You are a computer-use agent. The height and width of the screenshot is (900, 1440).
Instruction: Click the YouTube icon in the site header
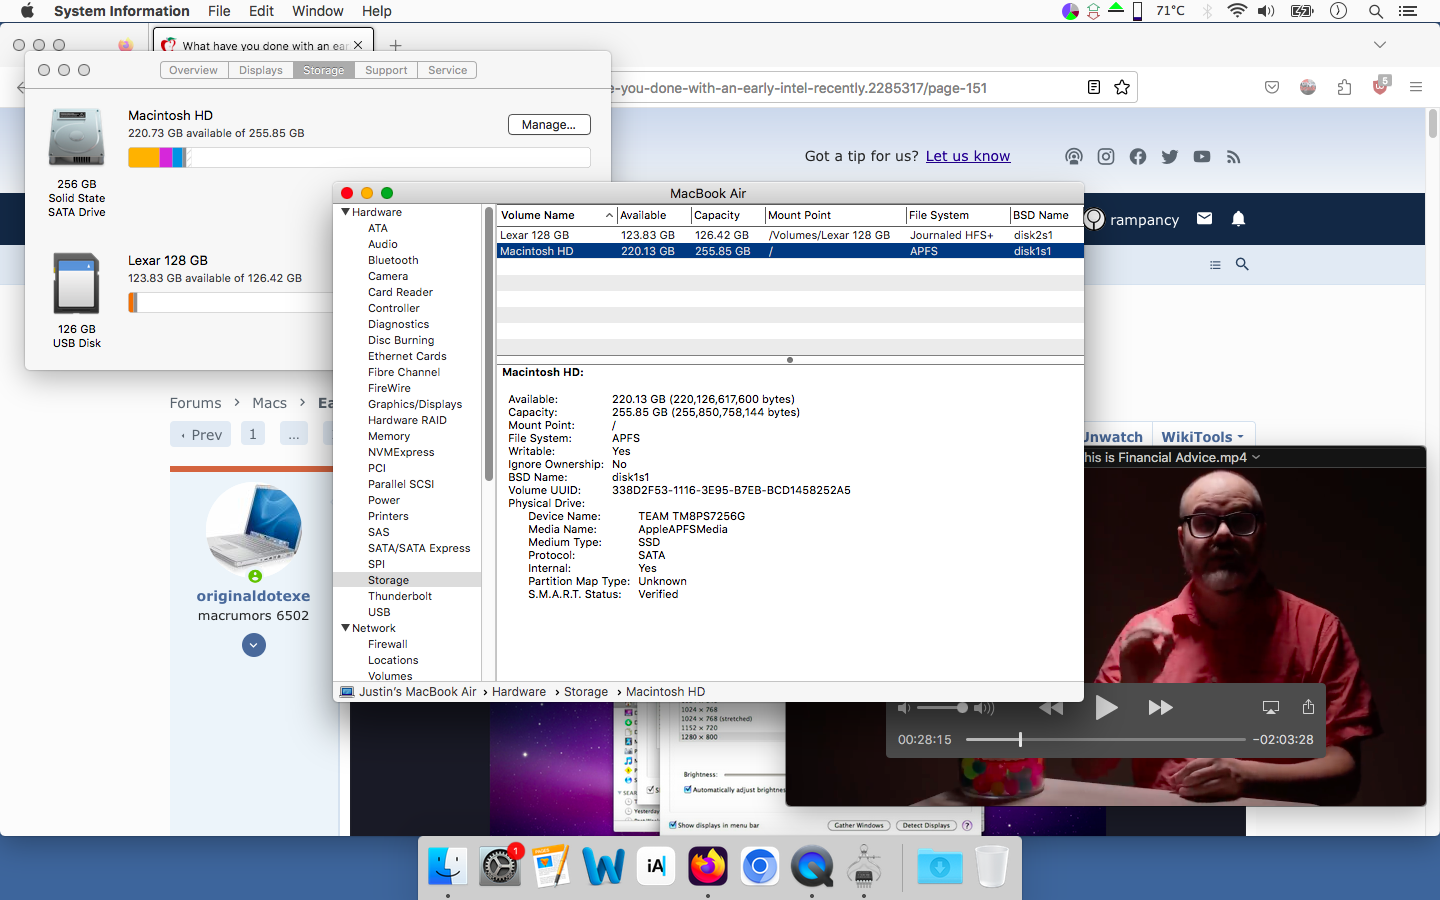(x=1202, y=156)
